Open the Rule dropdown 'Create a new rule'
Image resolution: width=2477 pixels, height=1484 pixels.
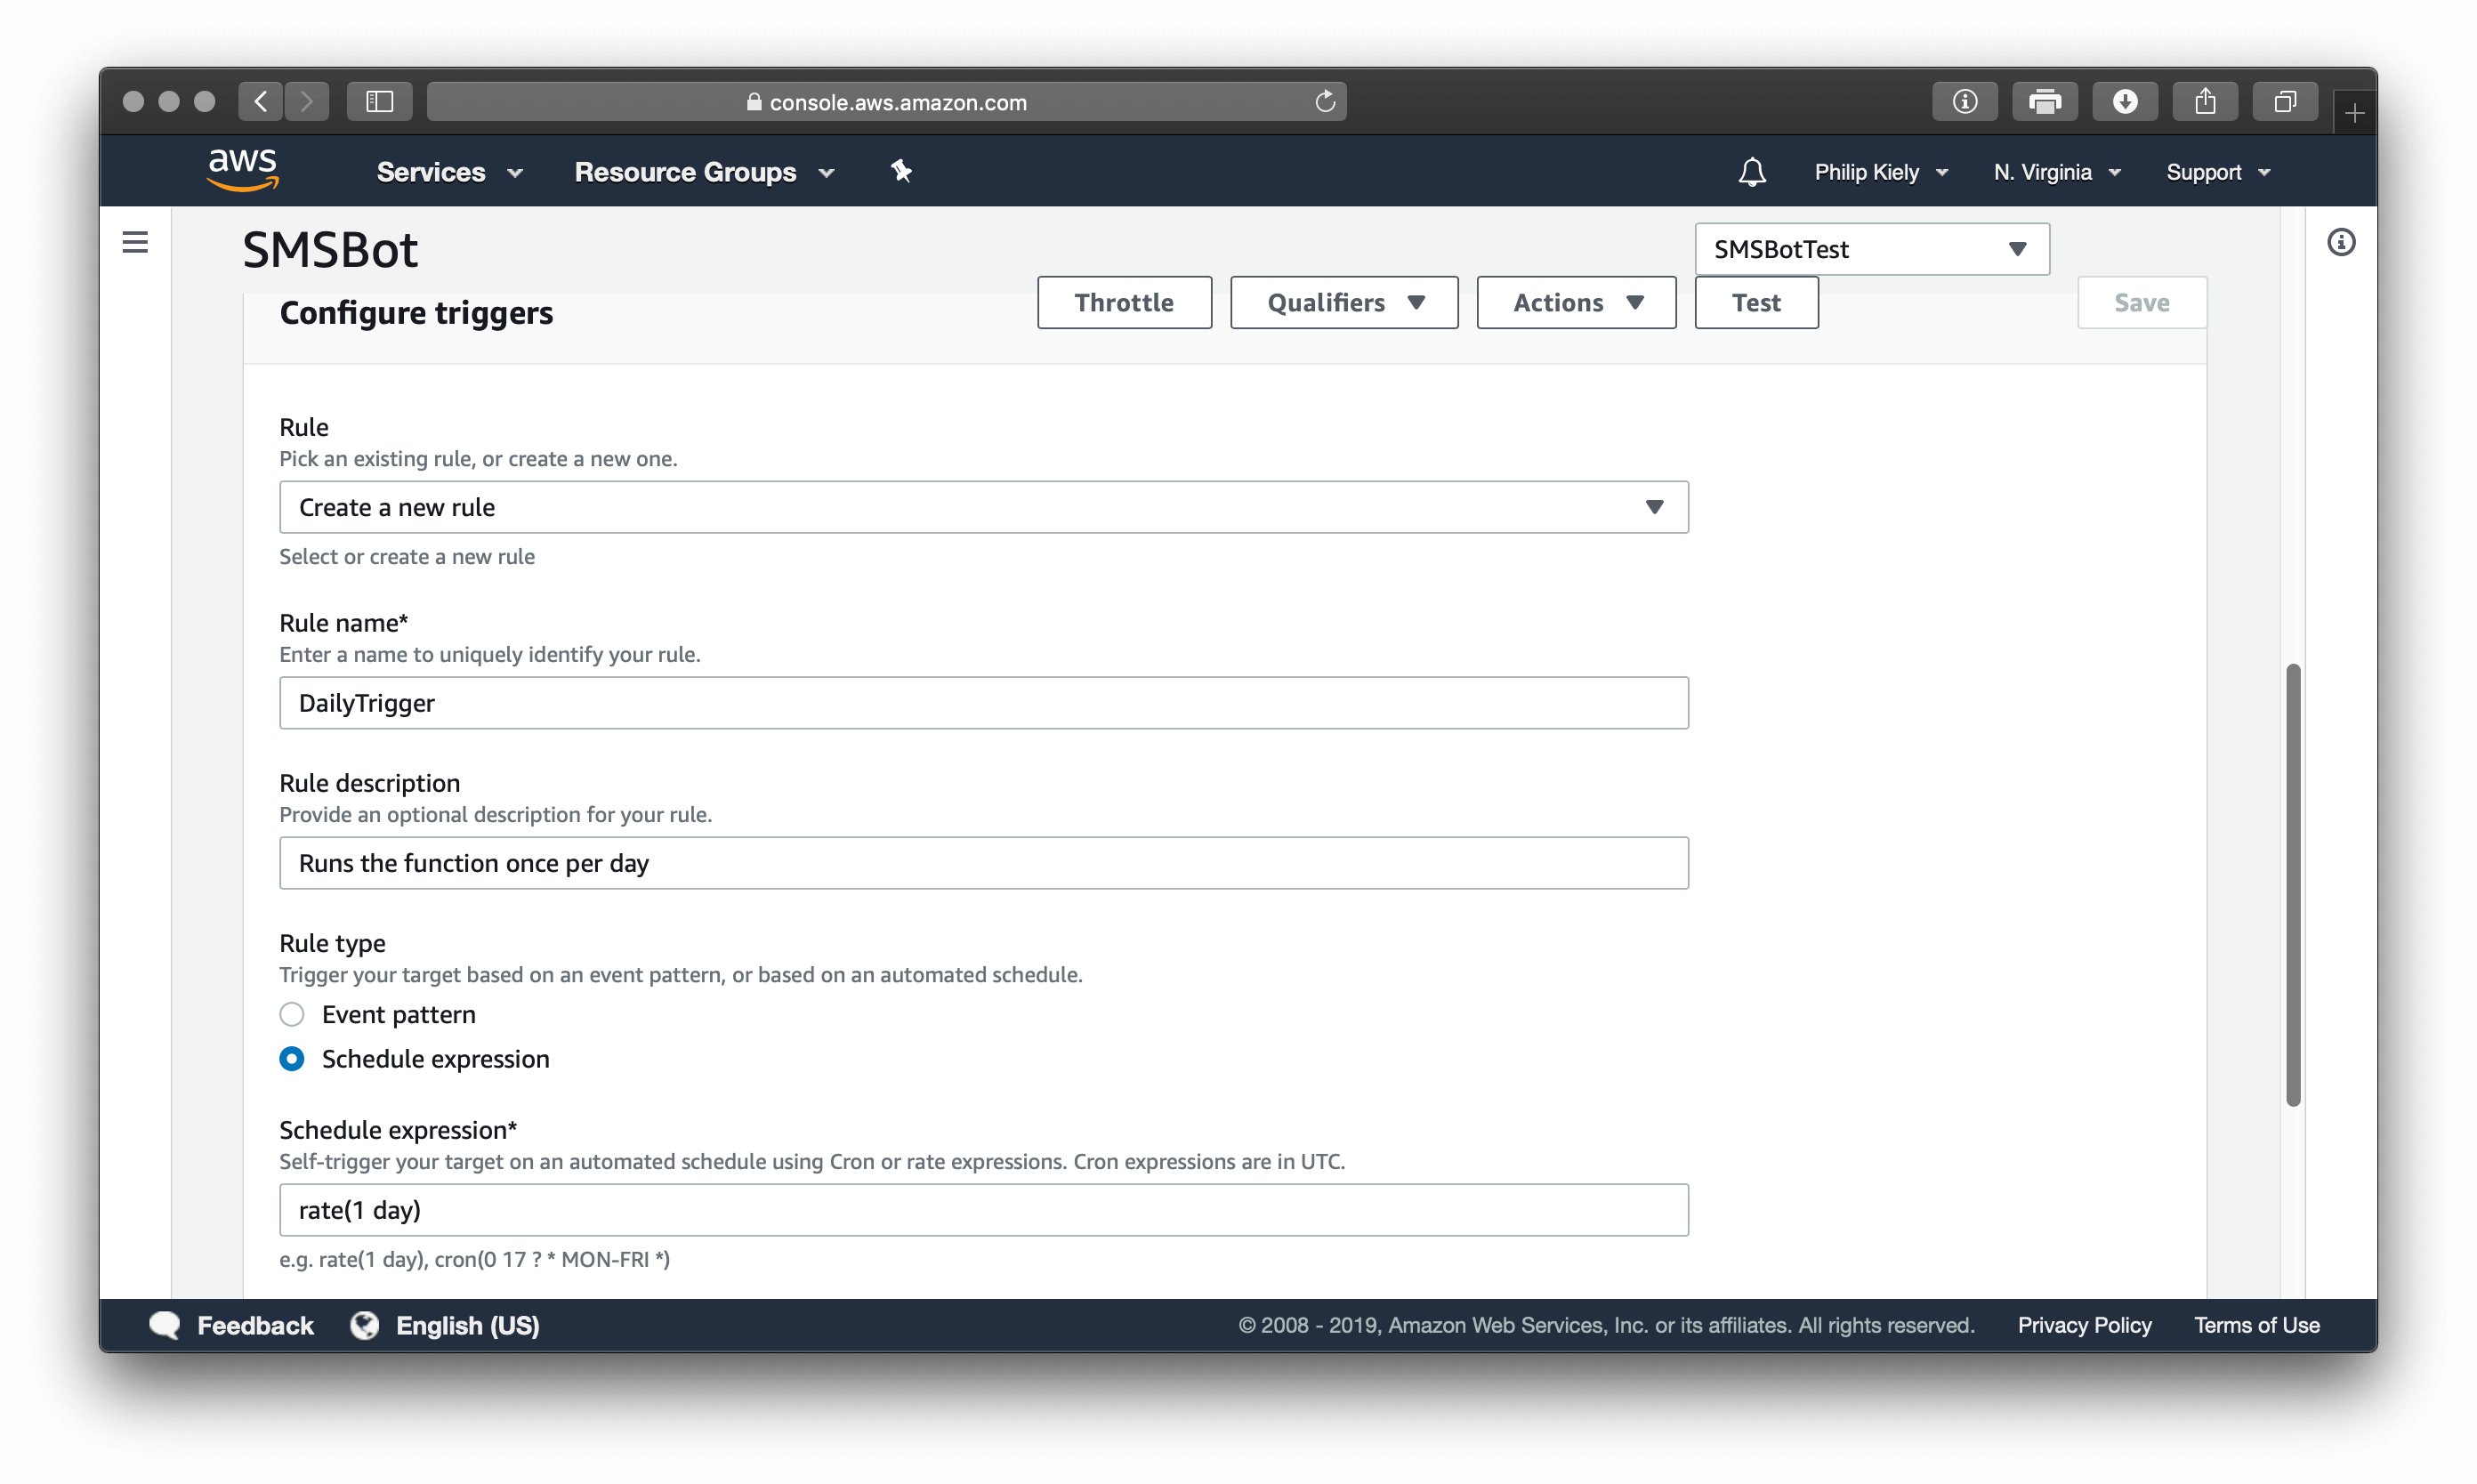983,507
